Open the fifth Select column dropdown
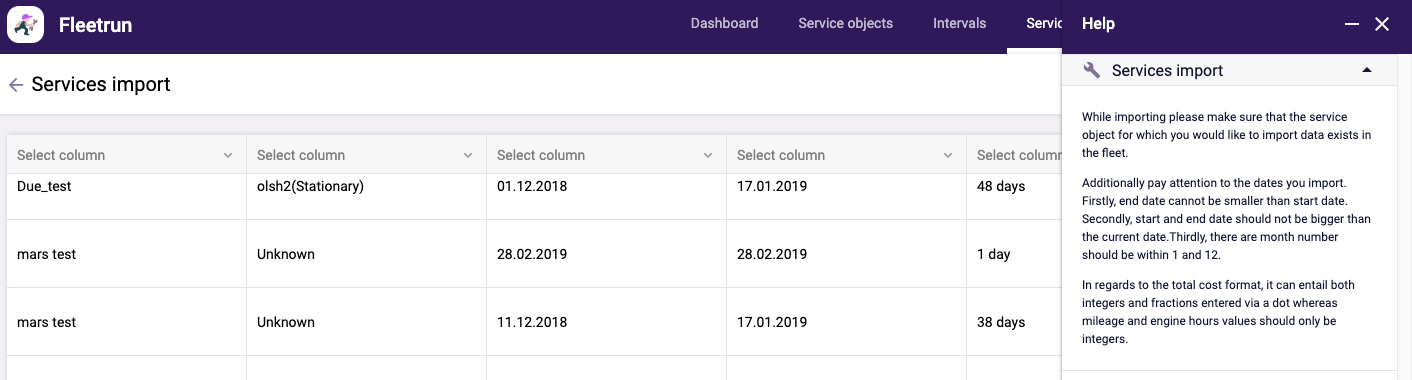This screenshot has width=1412, height=380. click(1014, 155)
